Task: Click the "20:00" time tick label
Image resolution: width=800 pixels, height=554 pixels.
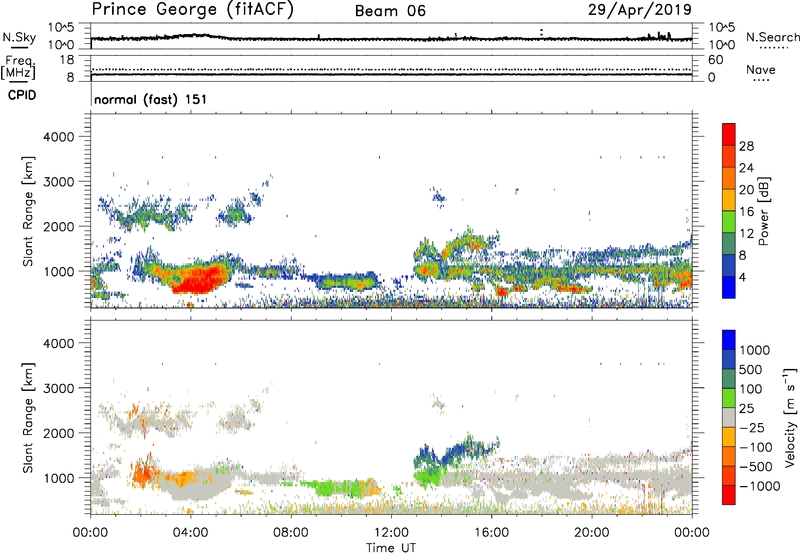Action: pos(592,533)
